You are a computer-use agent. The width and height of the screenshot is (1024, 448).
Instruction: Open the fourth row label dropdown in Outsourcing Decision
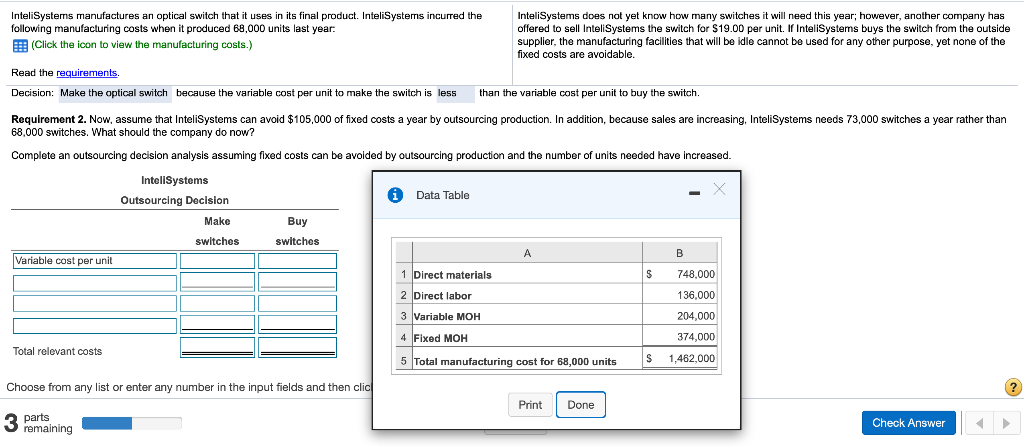(x=95, y=325)
